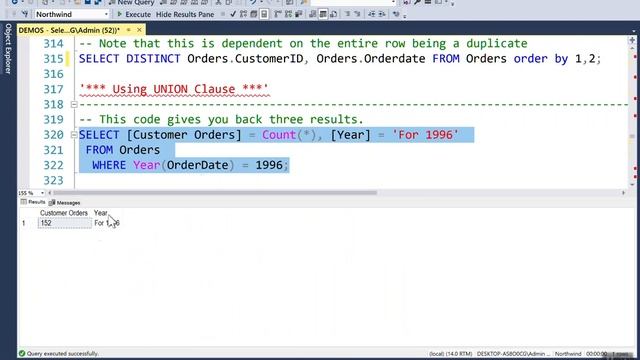Click the 00:00:00 elapsed time in status bar
This screenshot has width=640, height=360.
click(596, 354)
